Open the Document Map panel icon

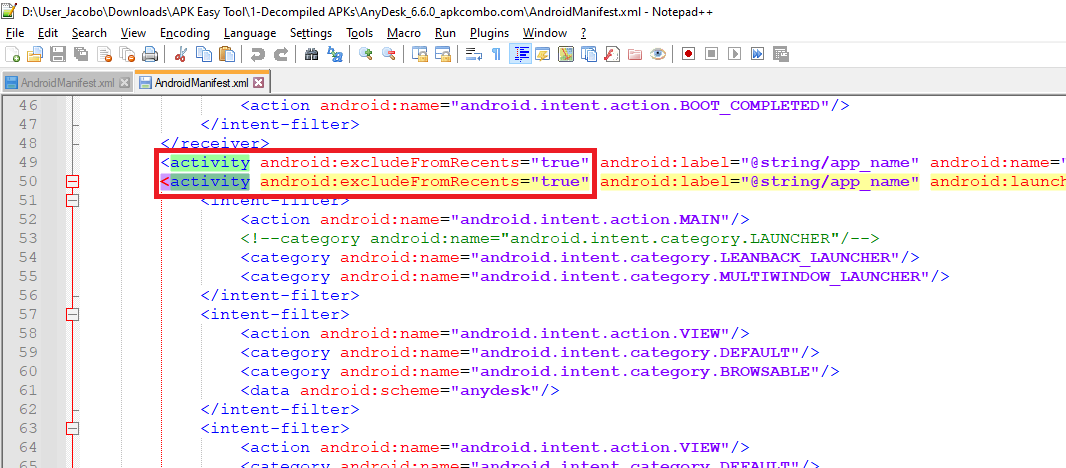(x=566, y=54)
